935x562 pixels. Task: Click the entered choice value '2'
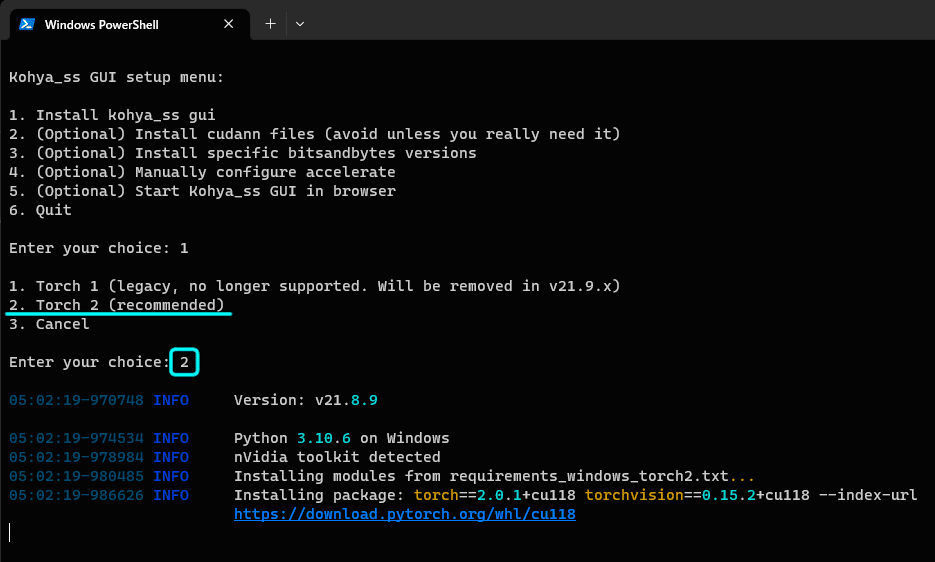184,362
